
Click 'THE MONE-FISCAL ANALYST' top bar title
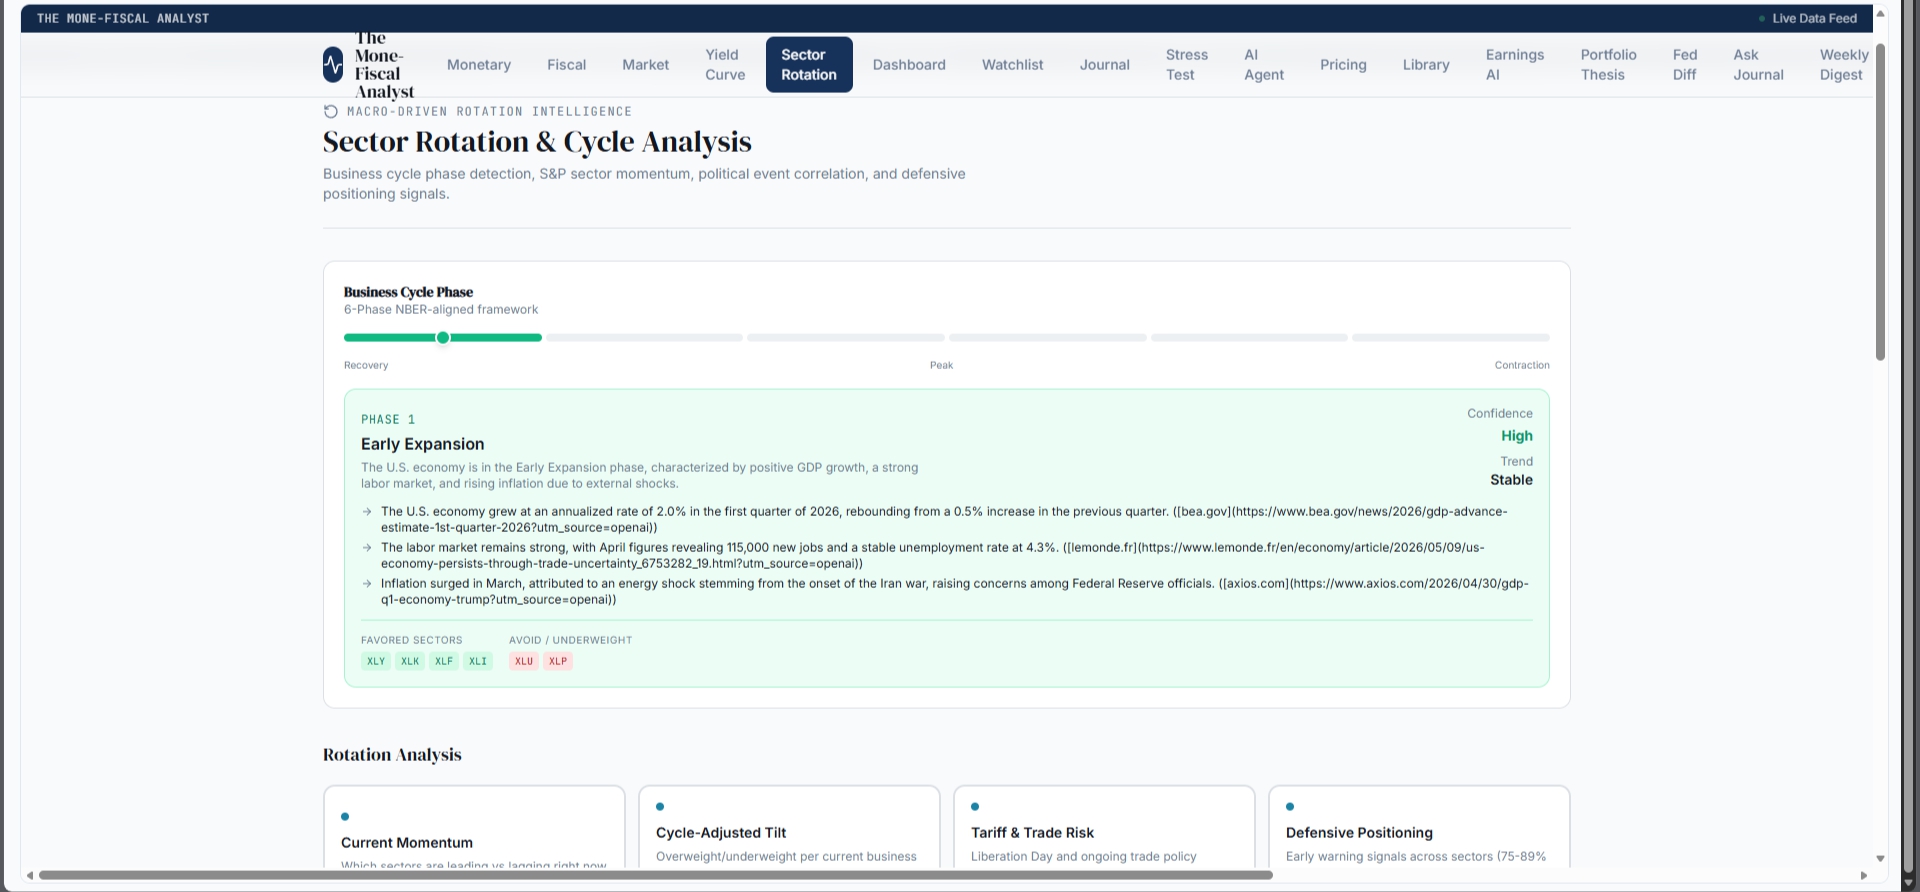coord(123,18)
